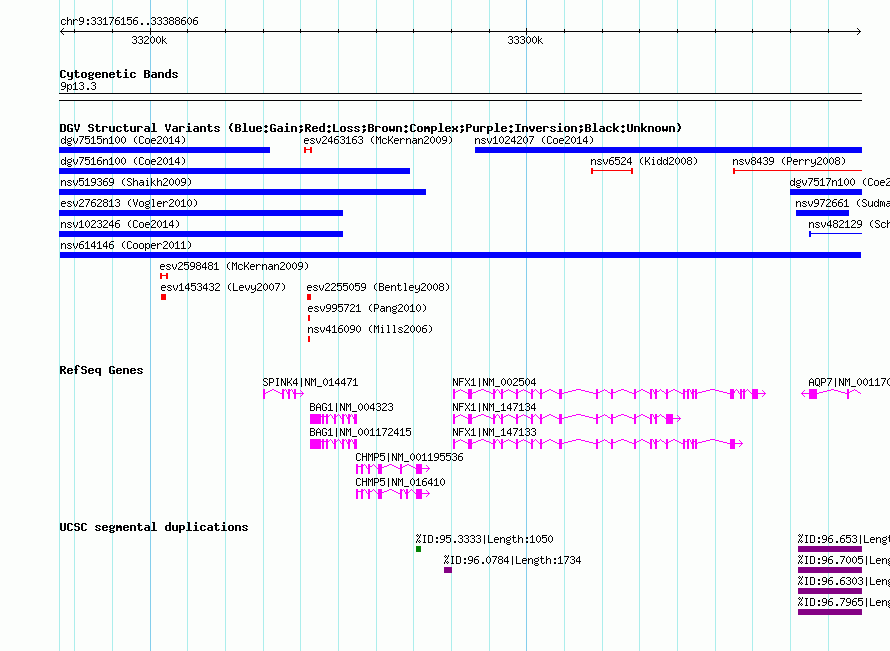Click the 33300k ruler label
The image size is (890, 651).
pyautogui.click(x=525, y=40)
